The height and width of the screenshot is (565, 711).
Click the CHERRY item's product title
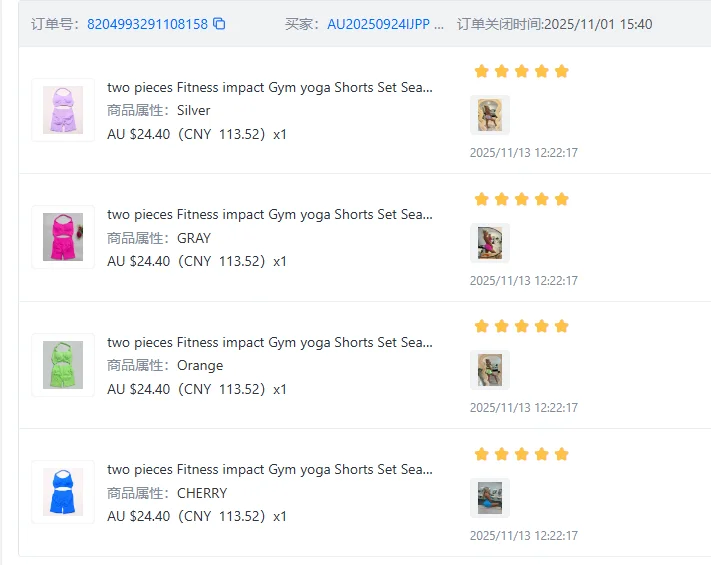(270, 469)
